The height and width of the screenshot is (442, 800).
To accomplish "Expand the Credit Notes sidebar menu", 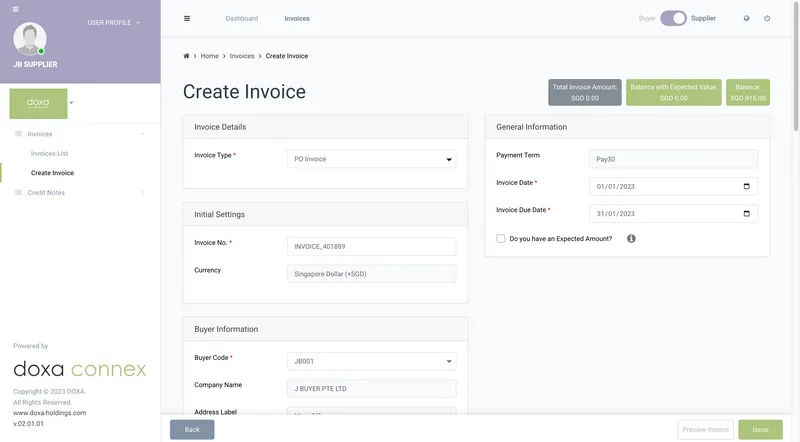I will 80,192.
